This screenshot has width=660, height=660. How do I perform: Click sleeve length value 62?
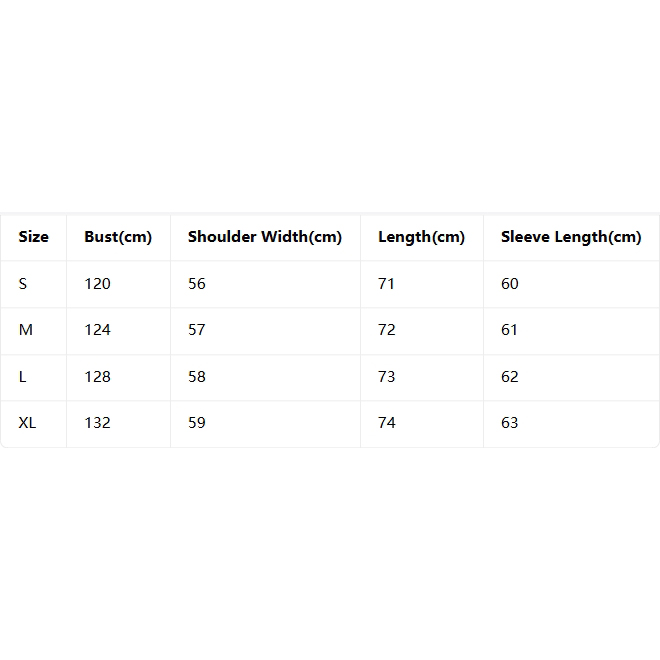point(510,377)
